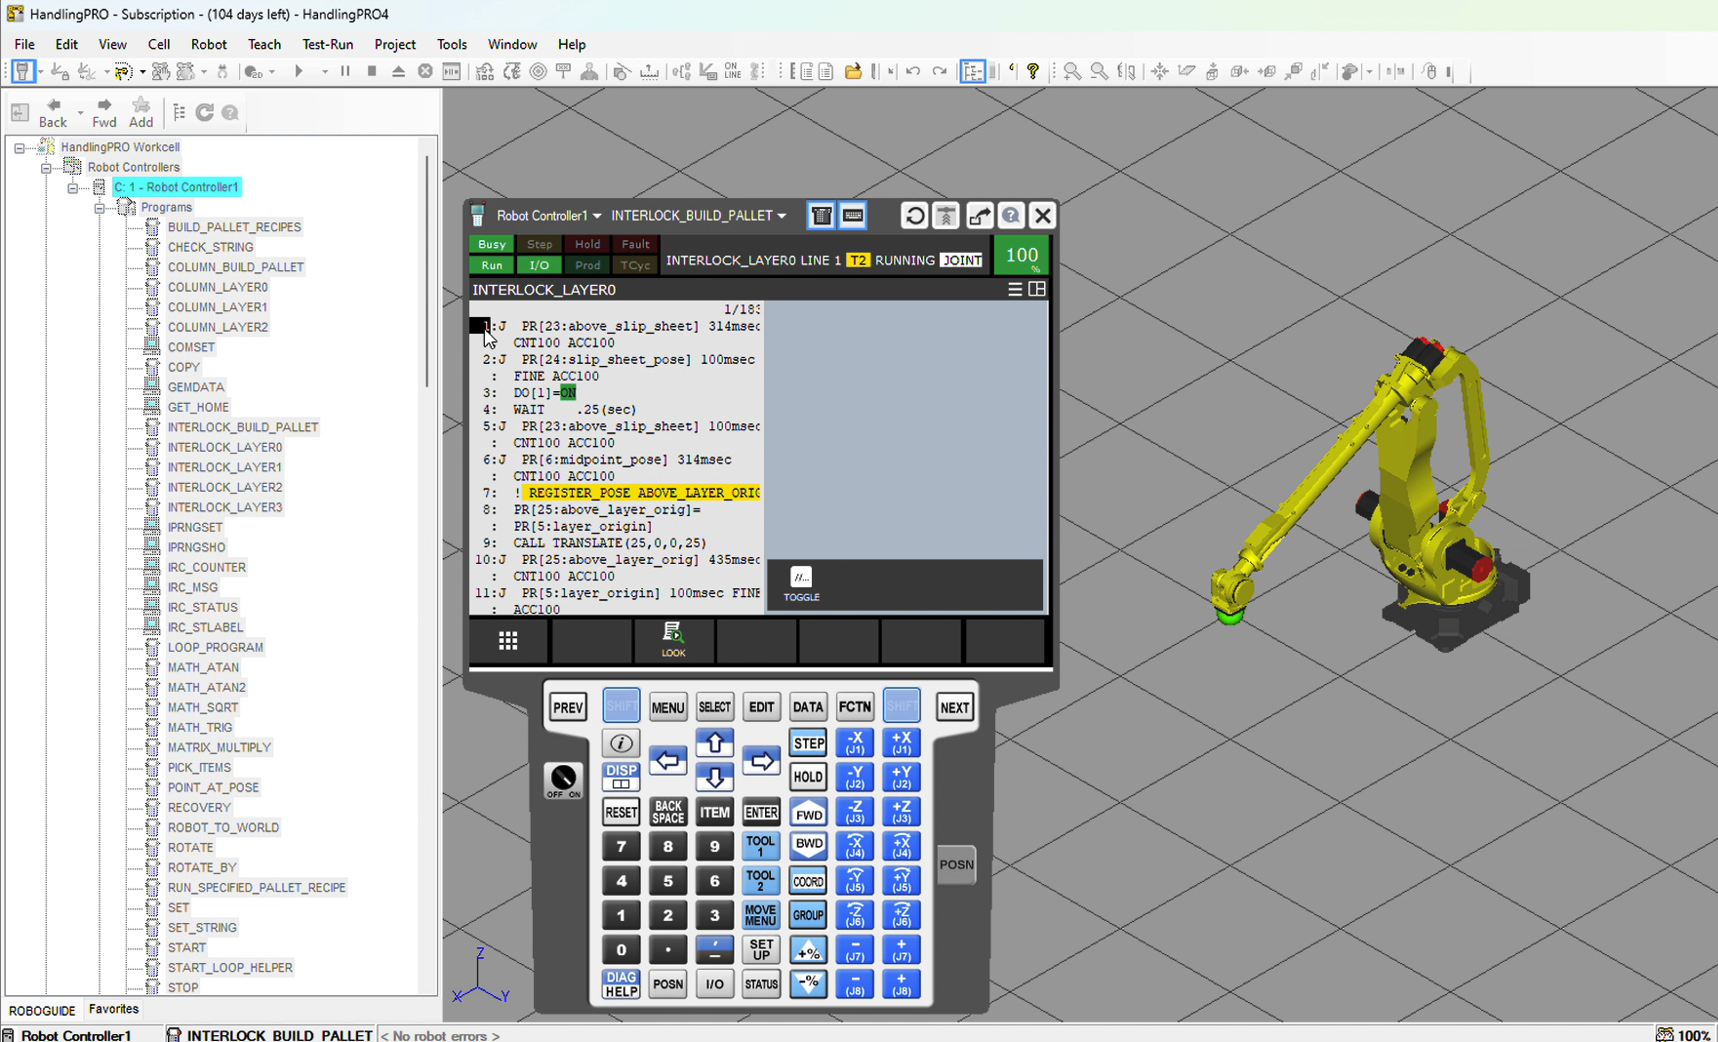Run the simulation with the Play icon
1718x1042 pixels.
tap(299, 71)
